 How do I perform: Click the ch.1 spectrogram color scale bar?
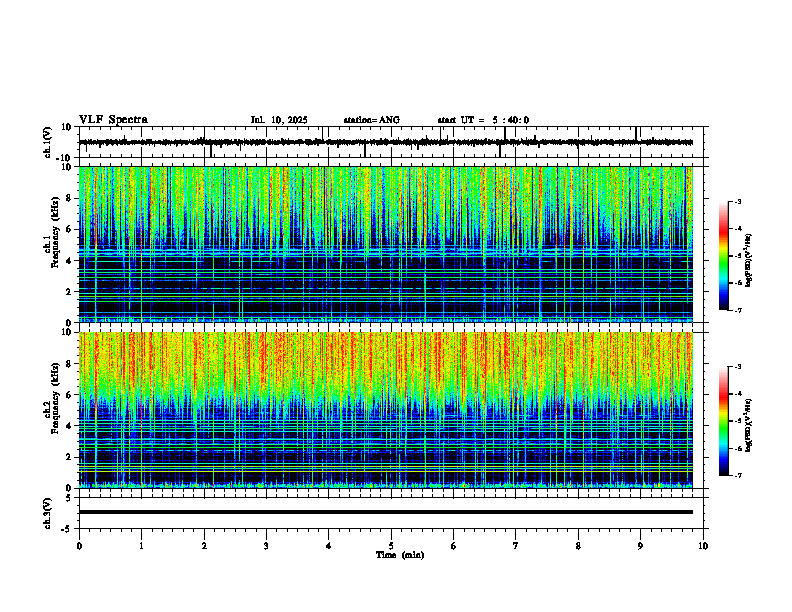(x=723, y=255)
